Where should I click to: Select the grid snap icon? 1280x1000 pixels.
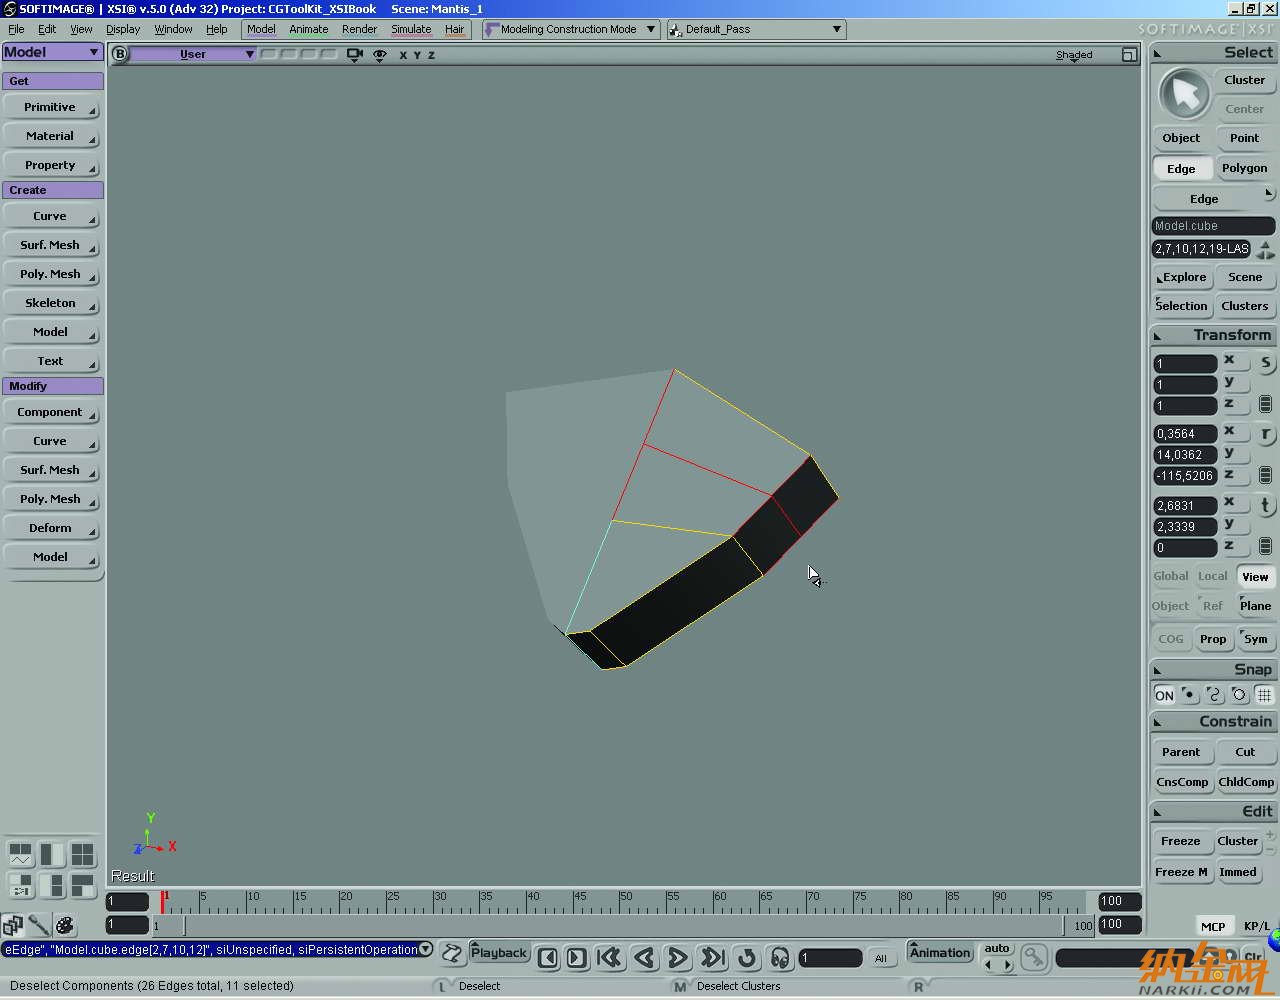1264,695
